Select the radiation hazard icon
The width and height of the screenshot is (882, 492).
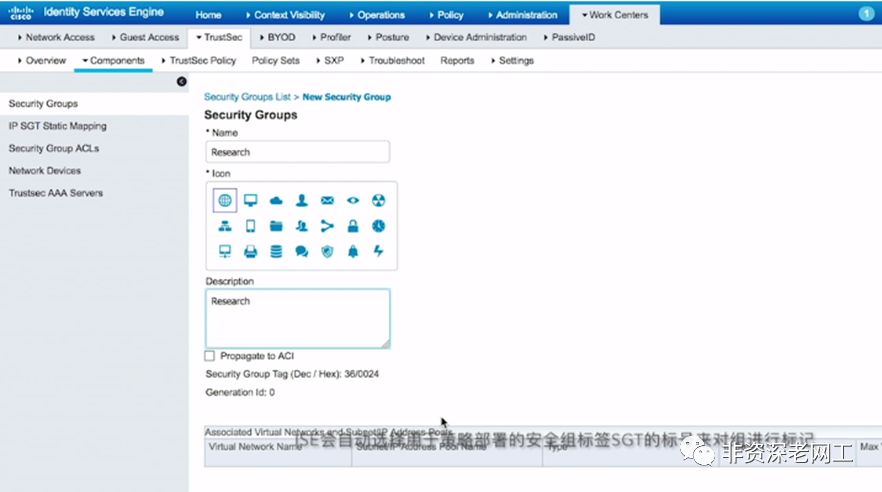[x=379, y=200]
